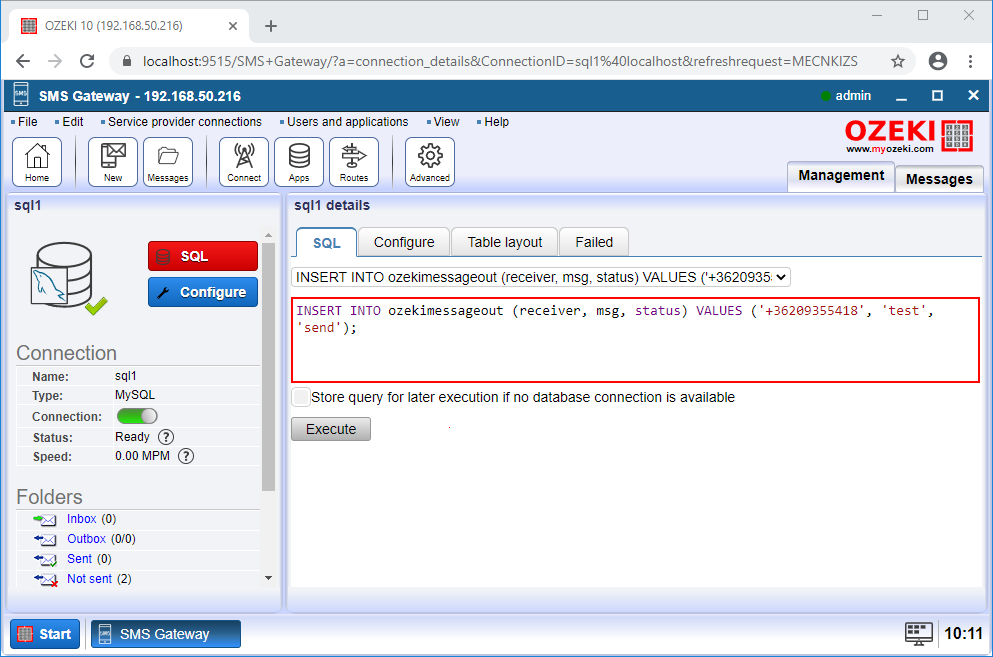
Task: Click the SMS Gateway phone icon in title bar
Action: [x=21, y=96]
